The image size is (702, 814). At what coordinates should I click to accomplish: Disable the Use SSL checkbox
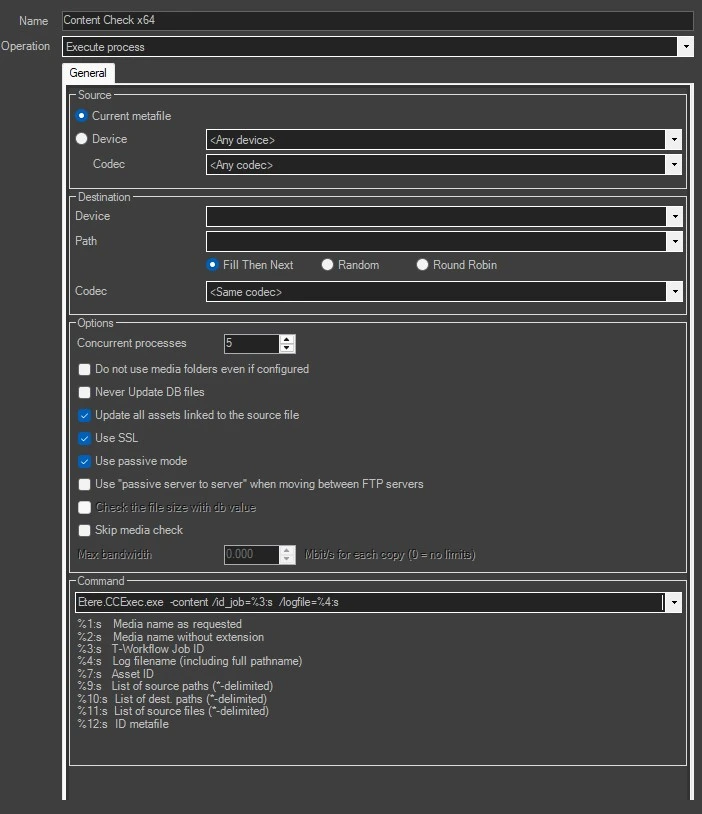pos(85,438)
